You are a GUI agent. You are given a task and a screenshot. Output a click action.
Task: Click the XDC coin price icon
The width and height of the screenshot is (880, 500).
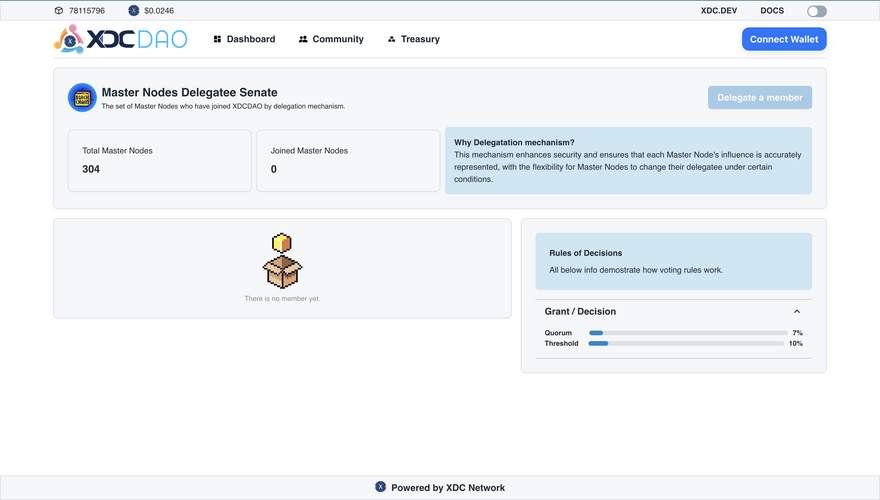[134, 11]
